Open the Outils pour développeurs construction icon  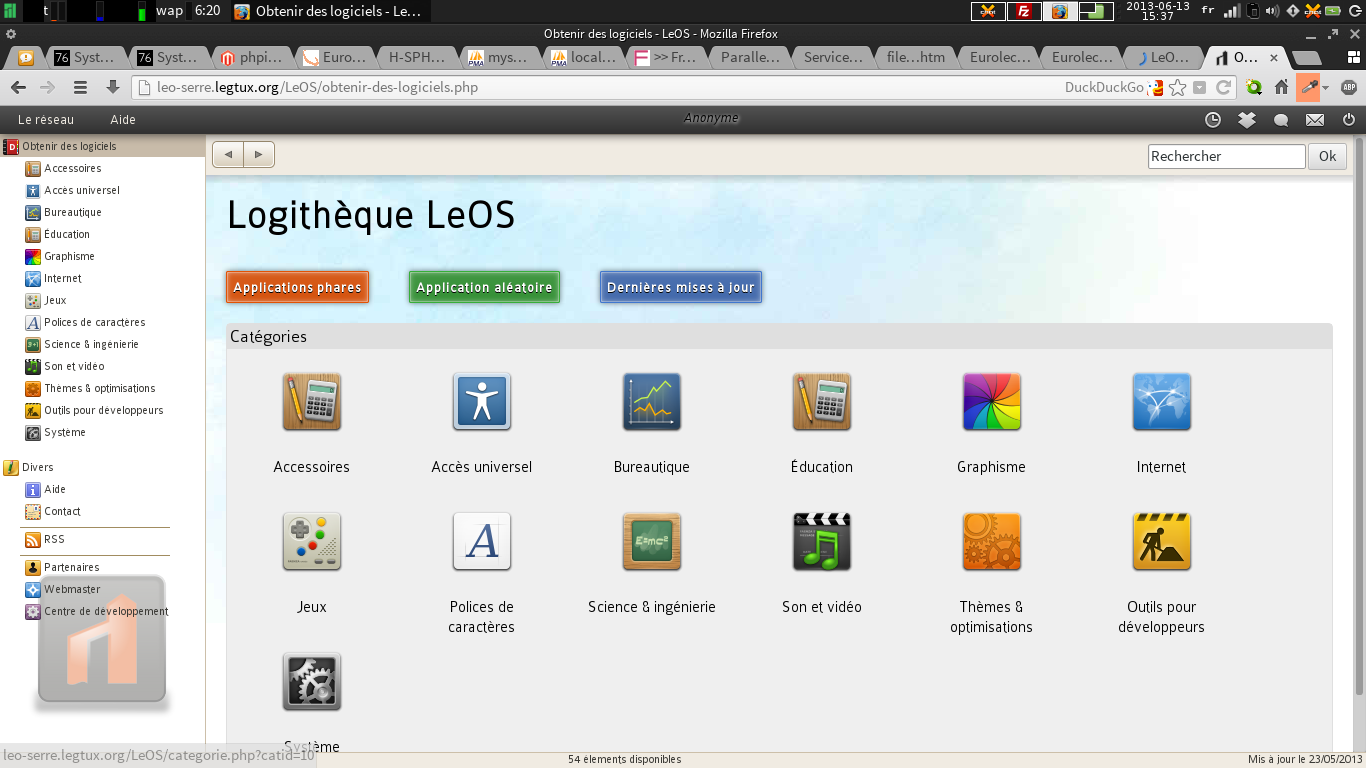point(1162,542)
